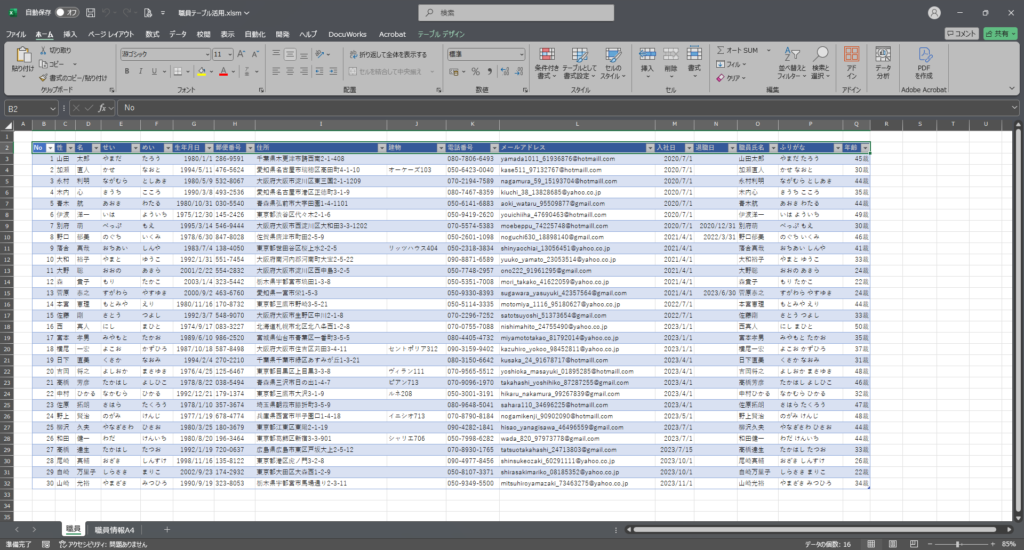1024x550 pixels.
Task: Toggle Bold formatting
Action: tap(127, 71)
